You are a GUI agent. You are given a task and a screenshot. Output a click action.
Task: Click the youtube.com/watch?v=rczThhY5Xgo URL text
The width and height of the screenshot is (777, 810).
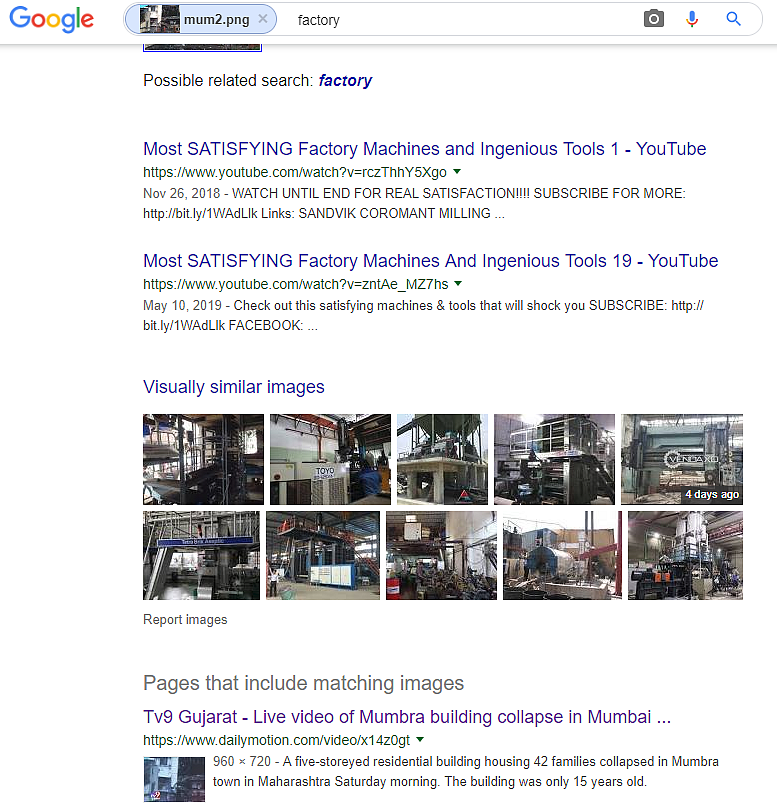[294, 172]
